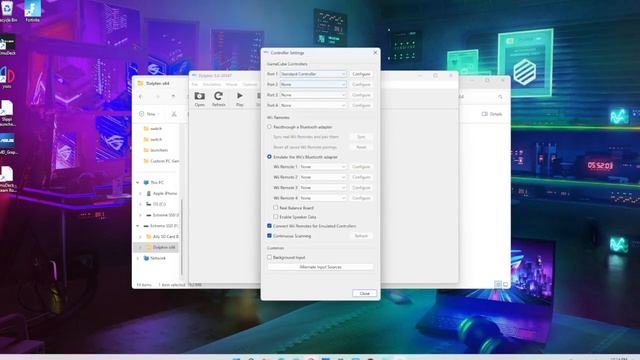Viewport: 640px width, 360px height.
Task: Open the Custom PC Games folder shortcut
Action: click(x=161, y=161)
